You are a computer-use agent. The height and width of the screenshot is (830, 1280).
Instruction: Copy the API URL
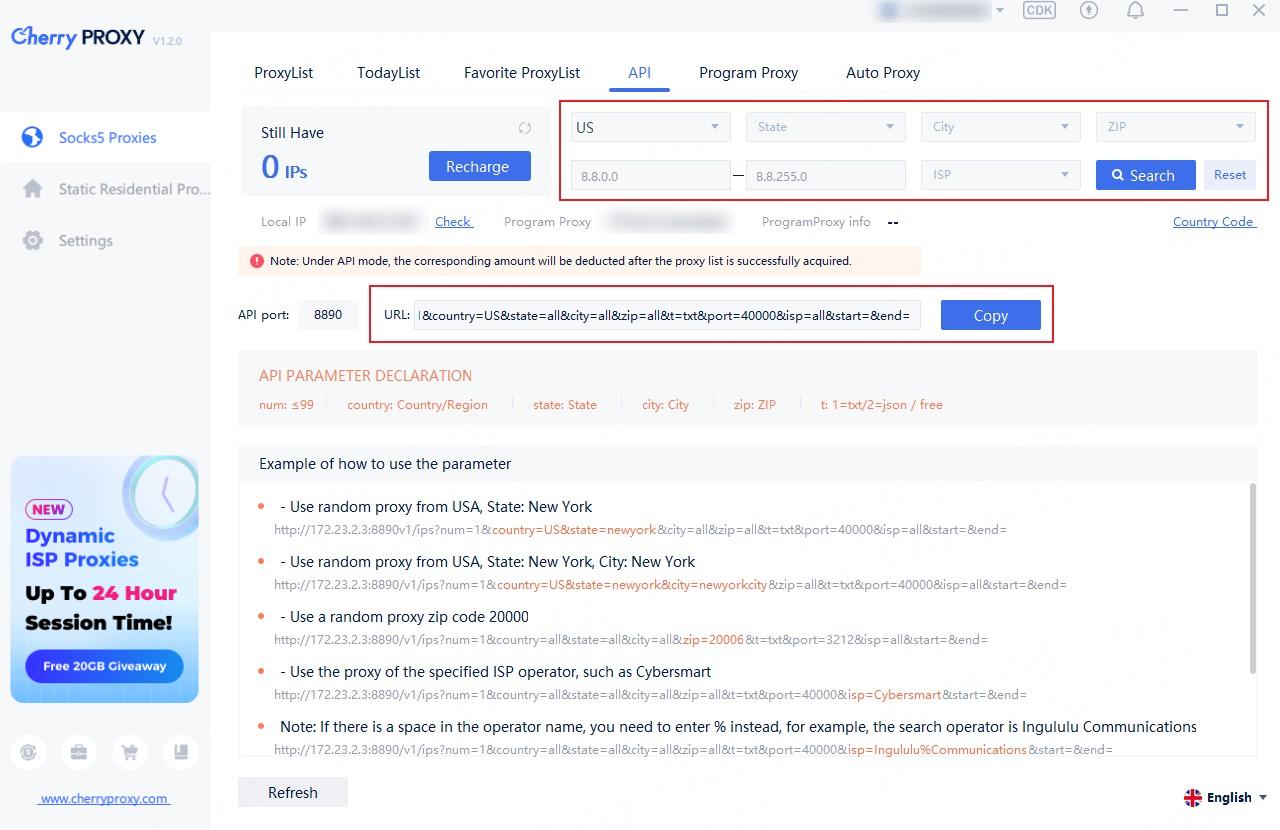pyautogui.click(x=990, y=315)
